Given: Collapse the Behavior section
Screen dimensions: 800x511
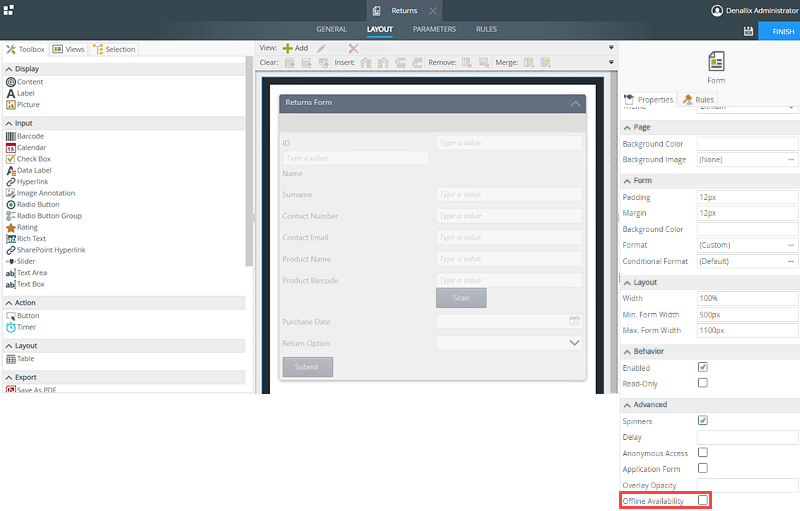Looking at the screenshot, I should click(x=627, y=352).
